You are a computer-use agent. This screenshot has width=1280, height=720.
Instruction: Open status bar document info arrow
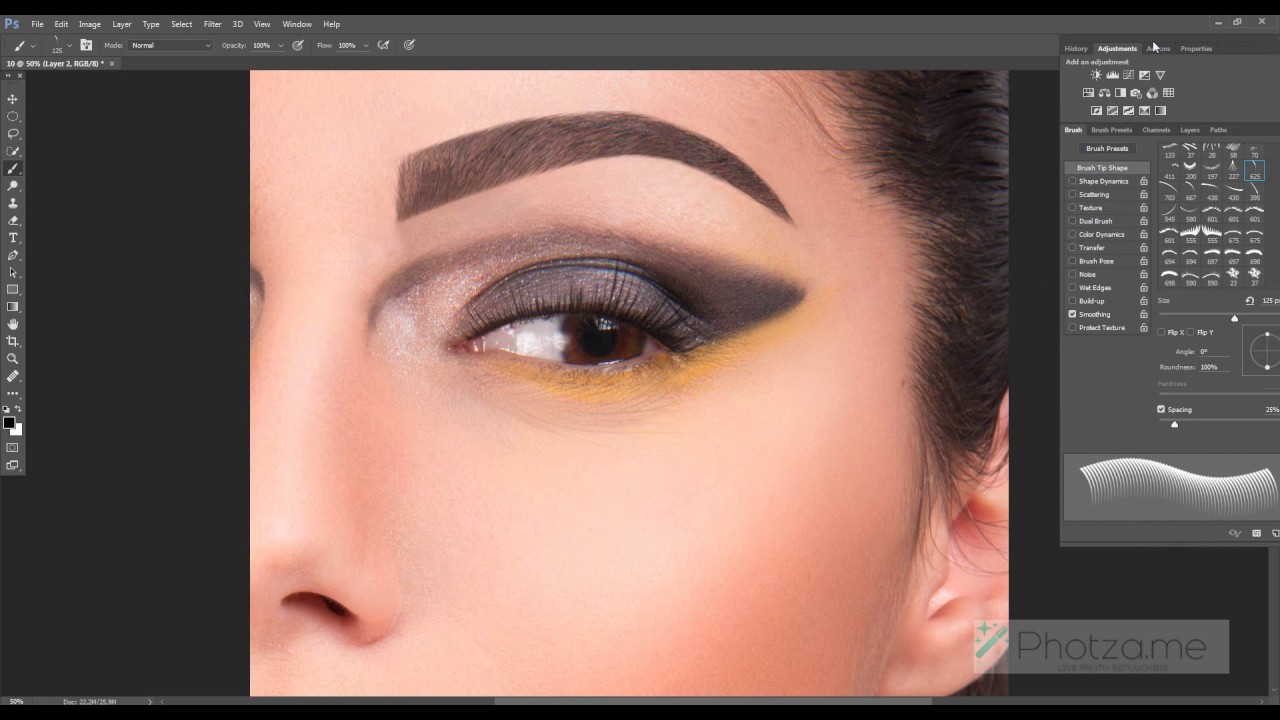tap(150, 702)
